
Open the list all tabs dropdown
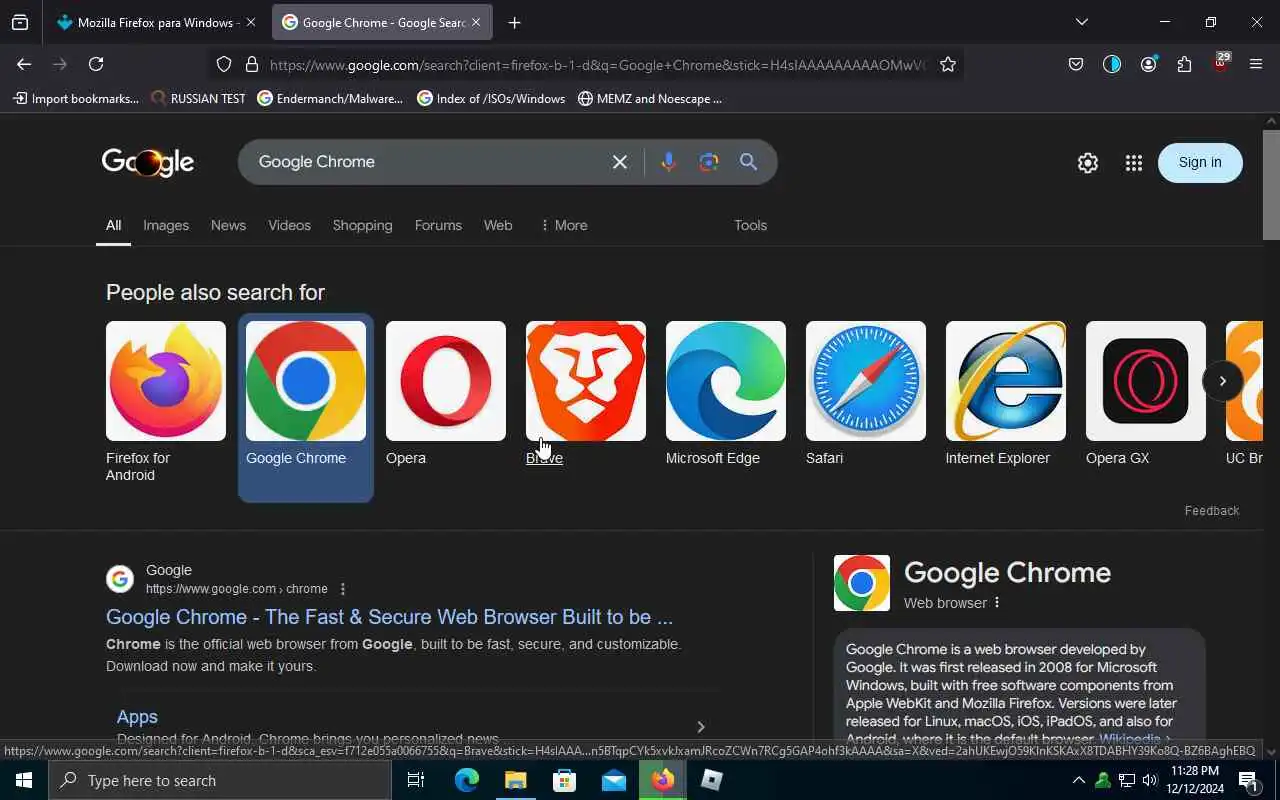[1081, 22]
